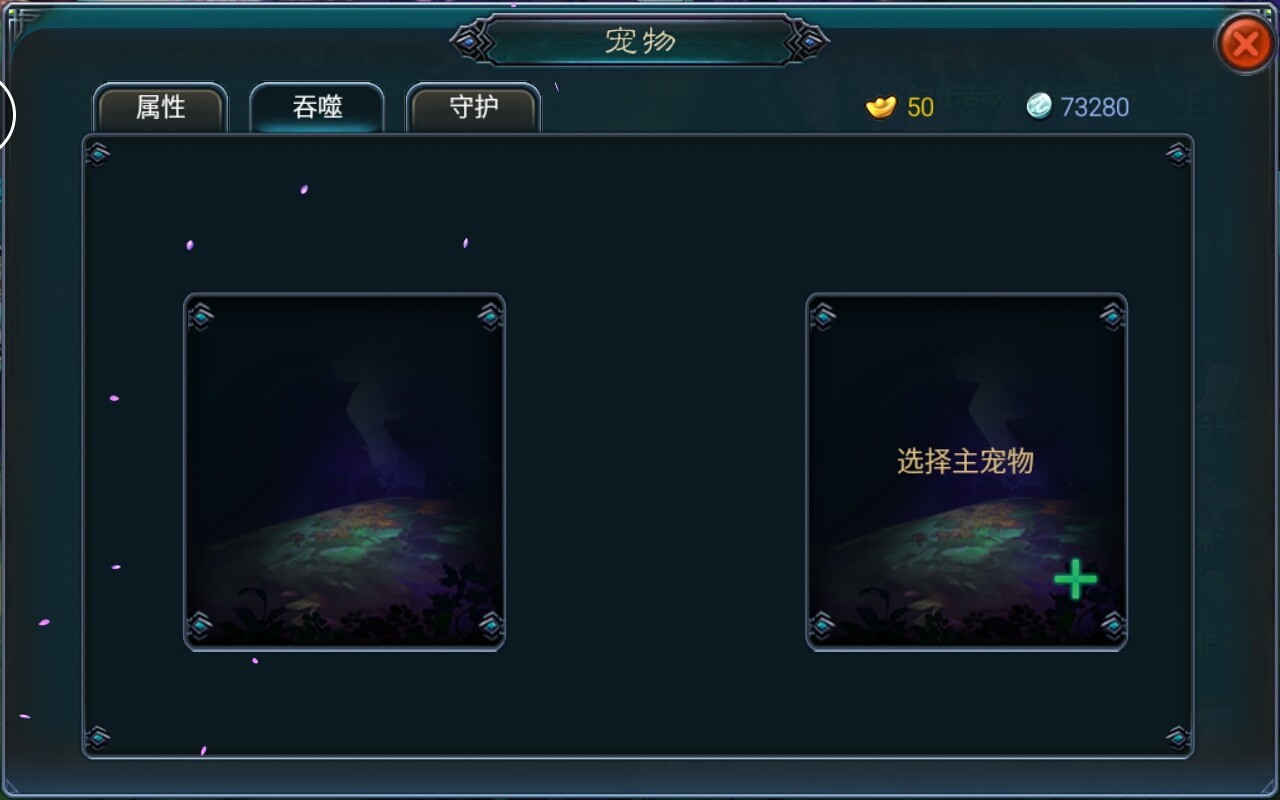Click the left diamond ornament of title
Image resolution: width=1280 pixels, height=800 pixels.
click(x=468, y=42)
